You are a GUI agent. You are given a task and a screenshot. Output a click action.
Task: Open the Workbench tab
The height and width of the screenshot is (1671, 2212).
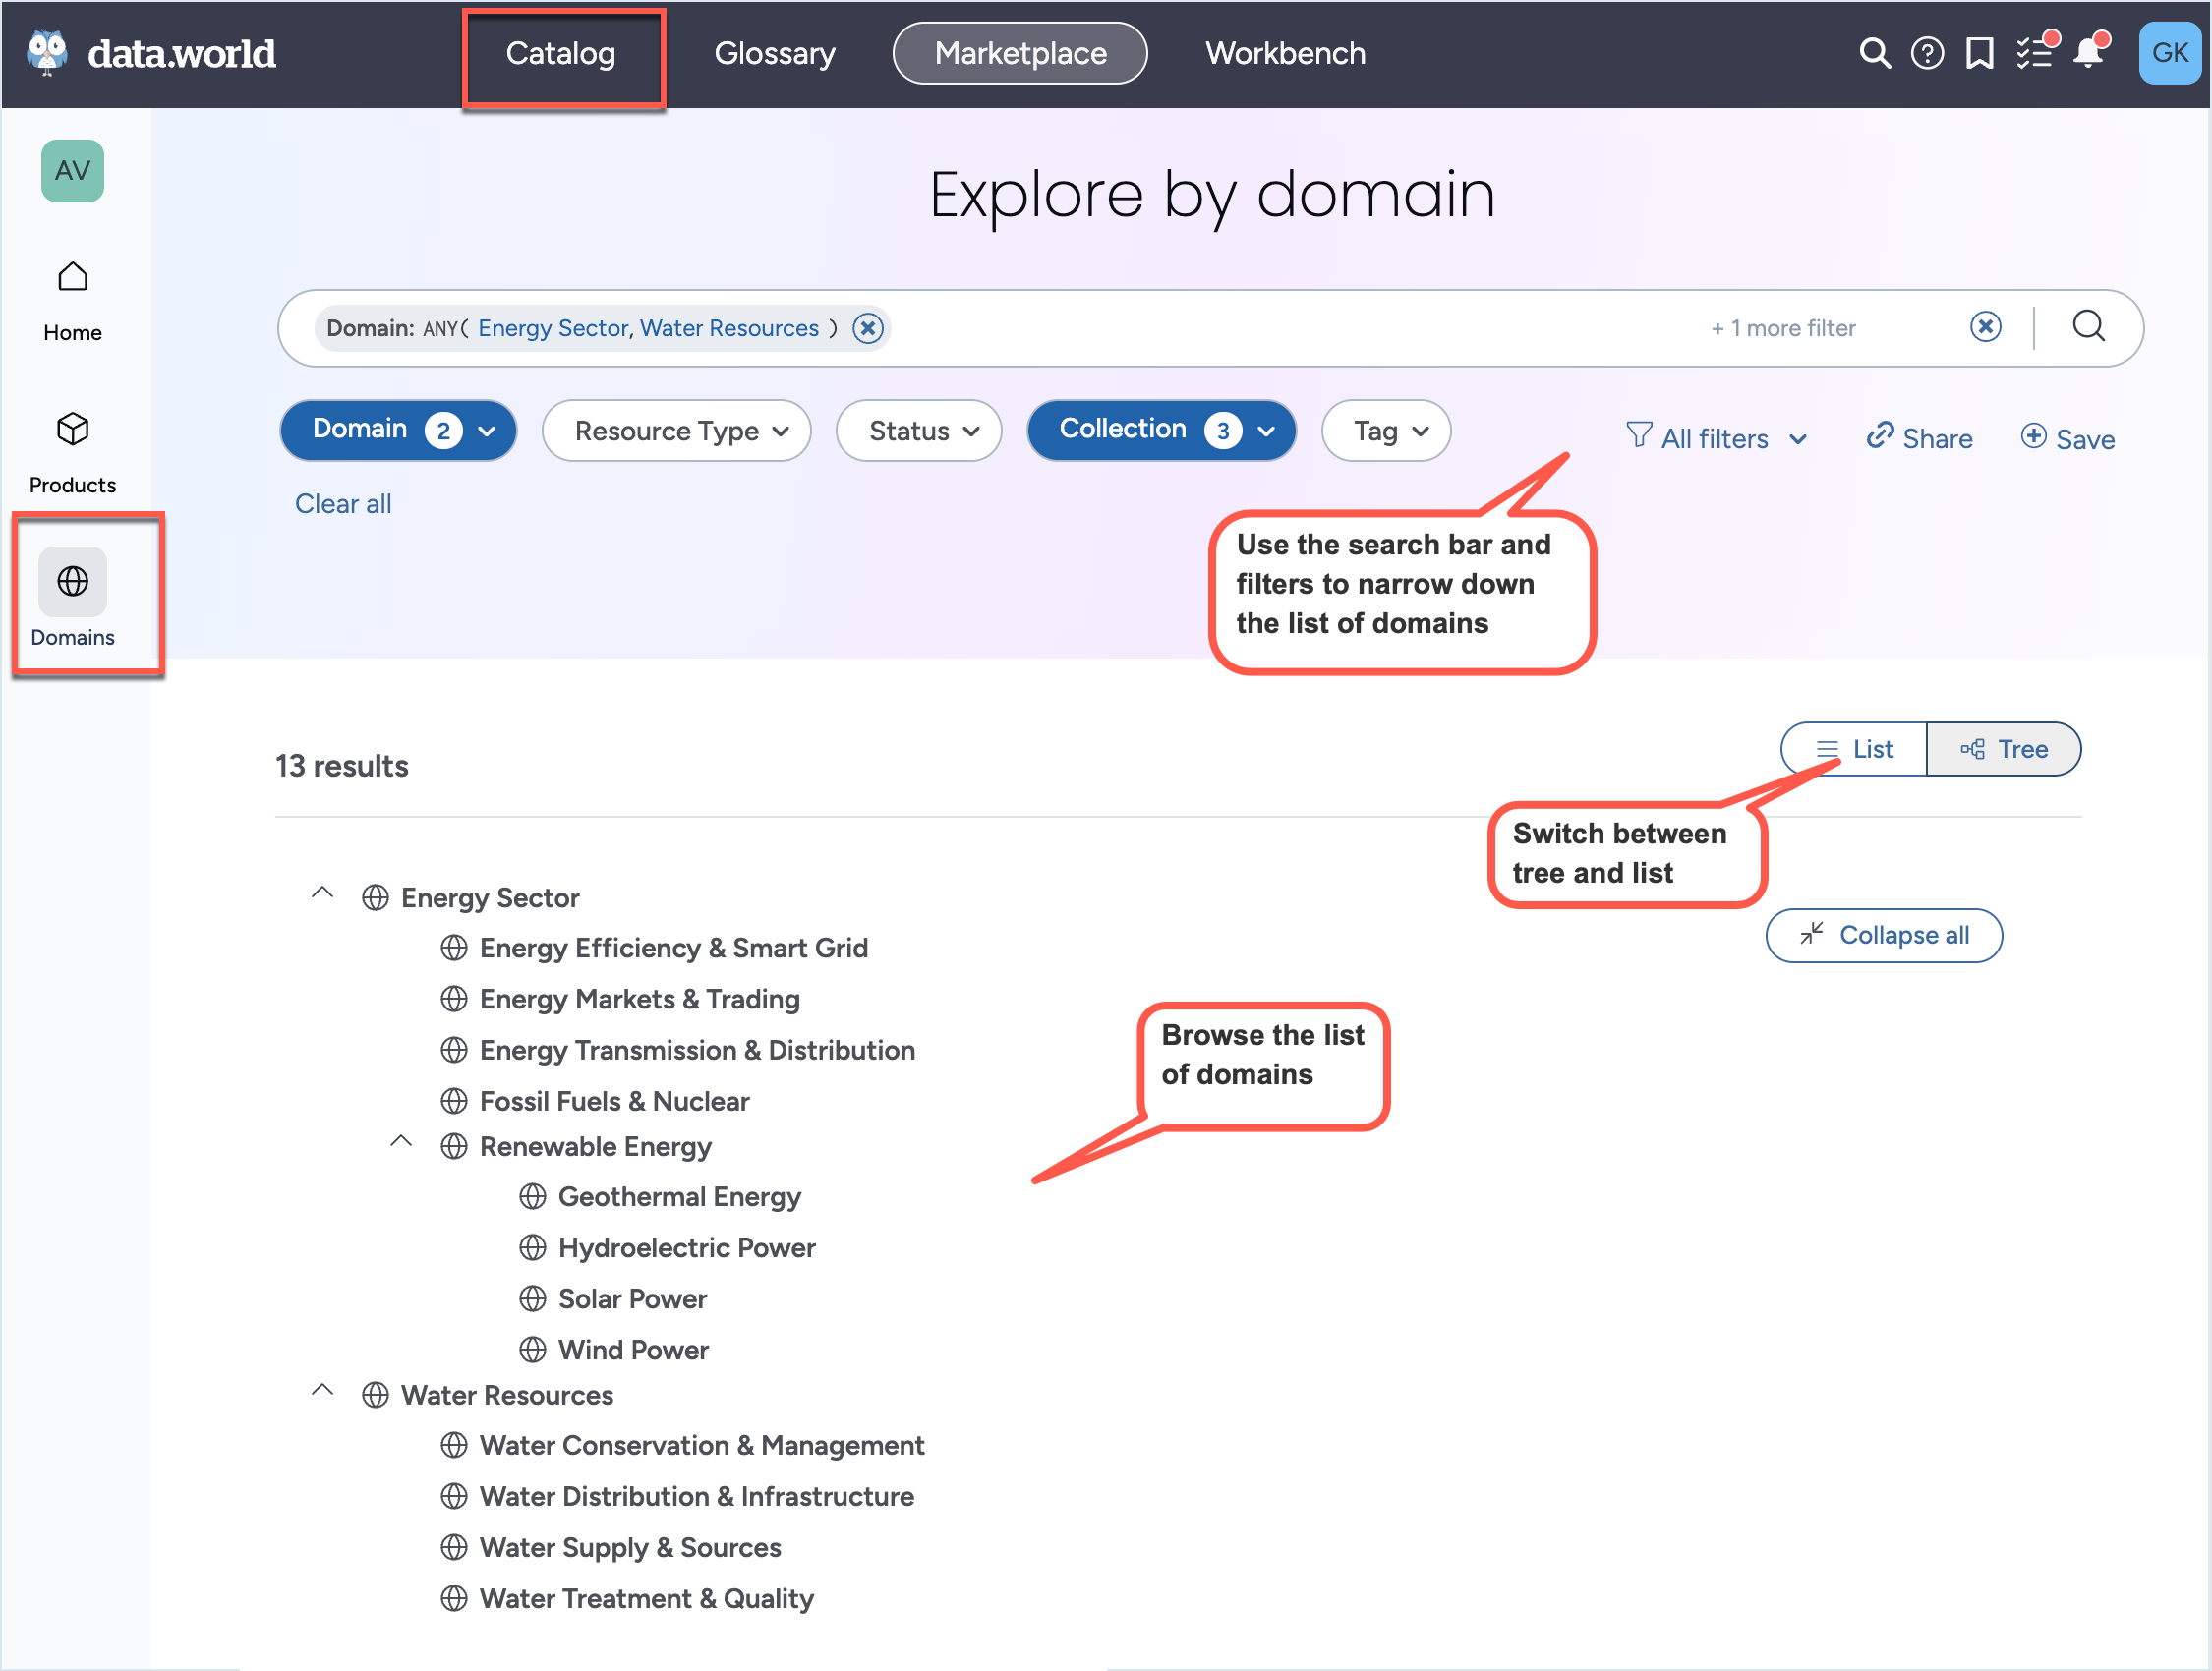click(x=1285, y=53)
